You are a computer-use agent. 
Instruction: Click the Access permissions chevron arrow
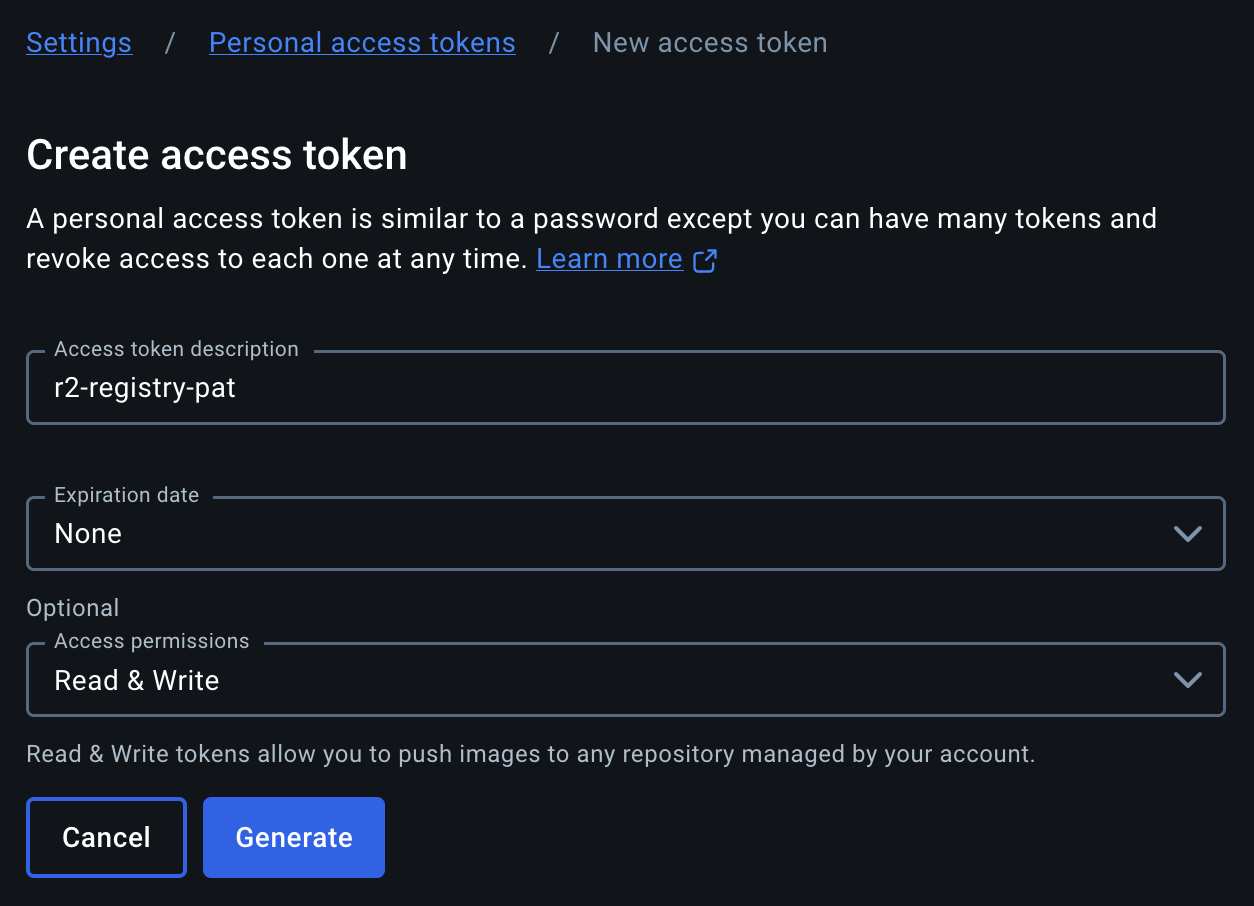1187,680
